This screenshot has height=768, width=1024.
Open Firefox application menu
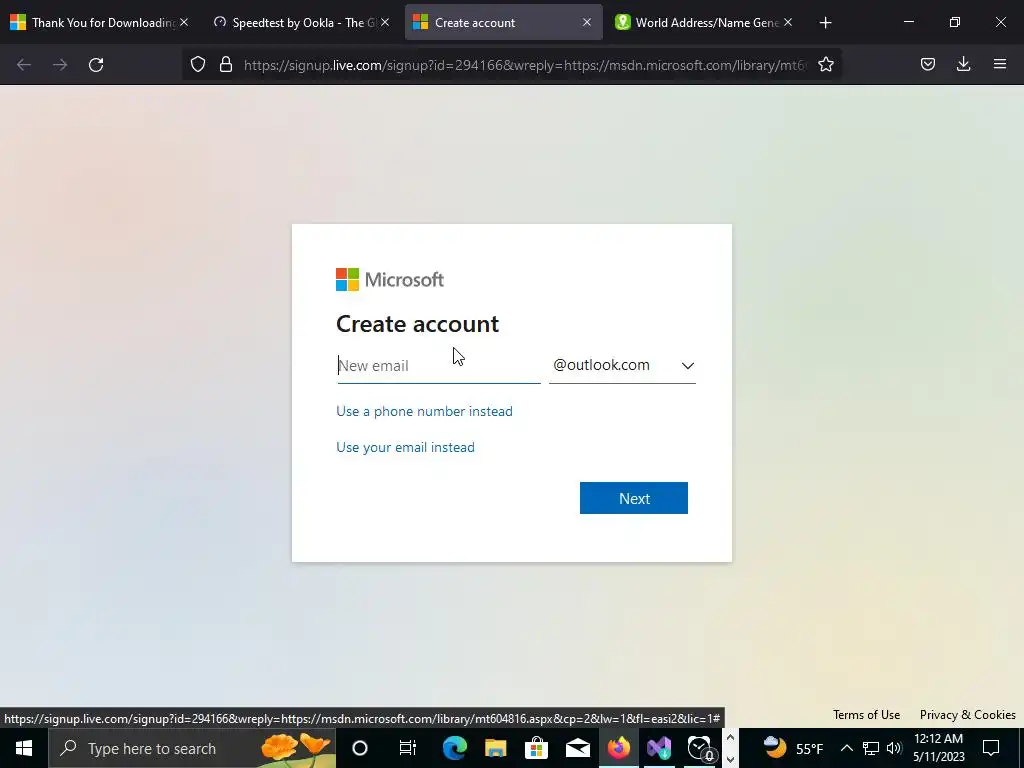(1000, 64)
